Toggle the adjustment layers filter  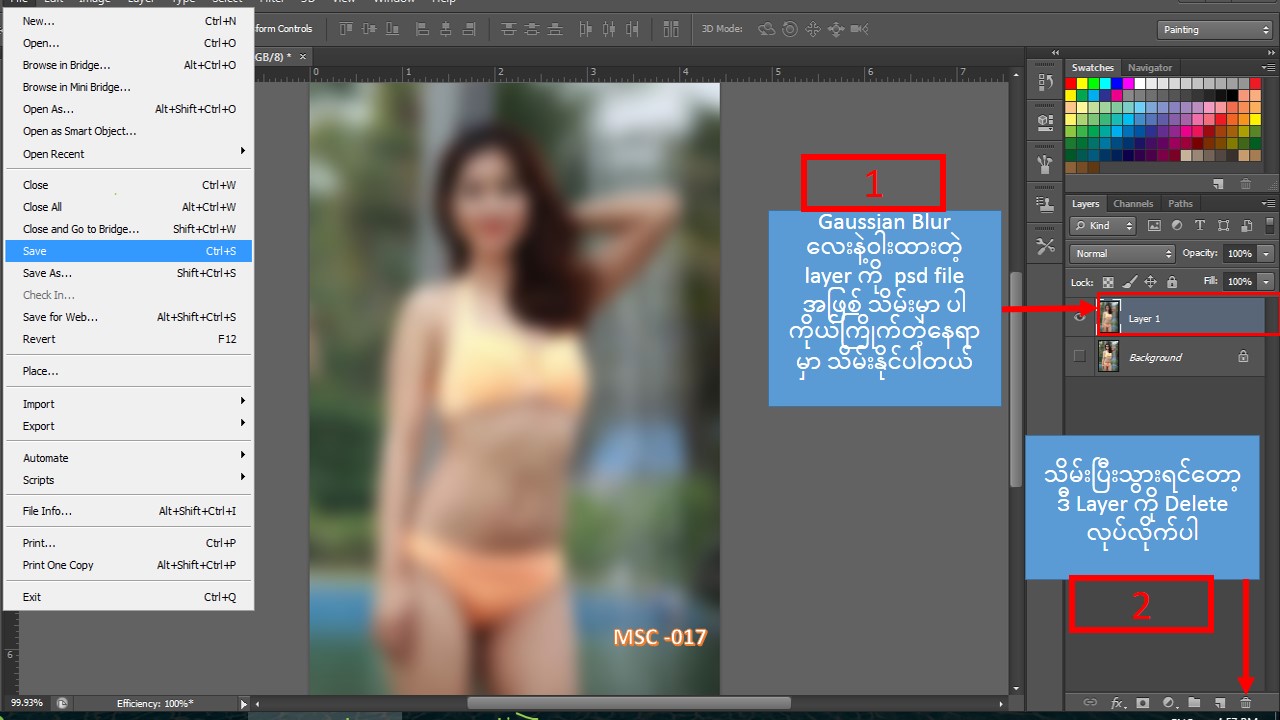1177,226
